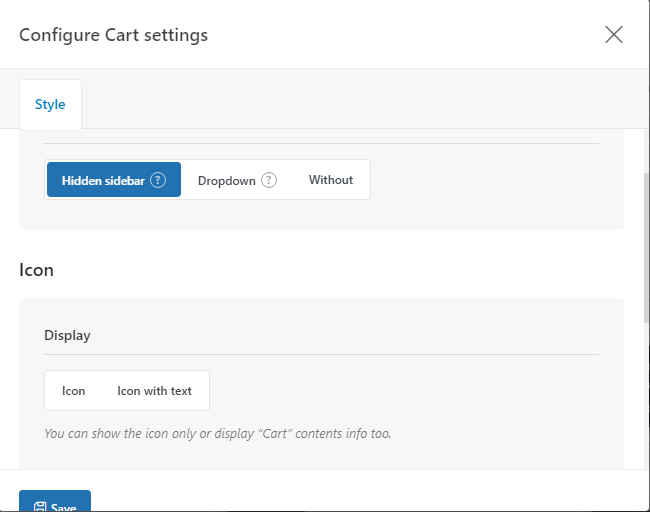Open help icon next to Hidden sidebar
The height and width of the screenshot is (512, 650).
click(x=158, y=180)
